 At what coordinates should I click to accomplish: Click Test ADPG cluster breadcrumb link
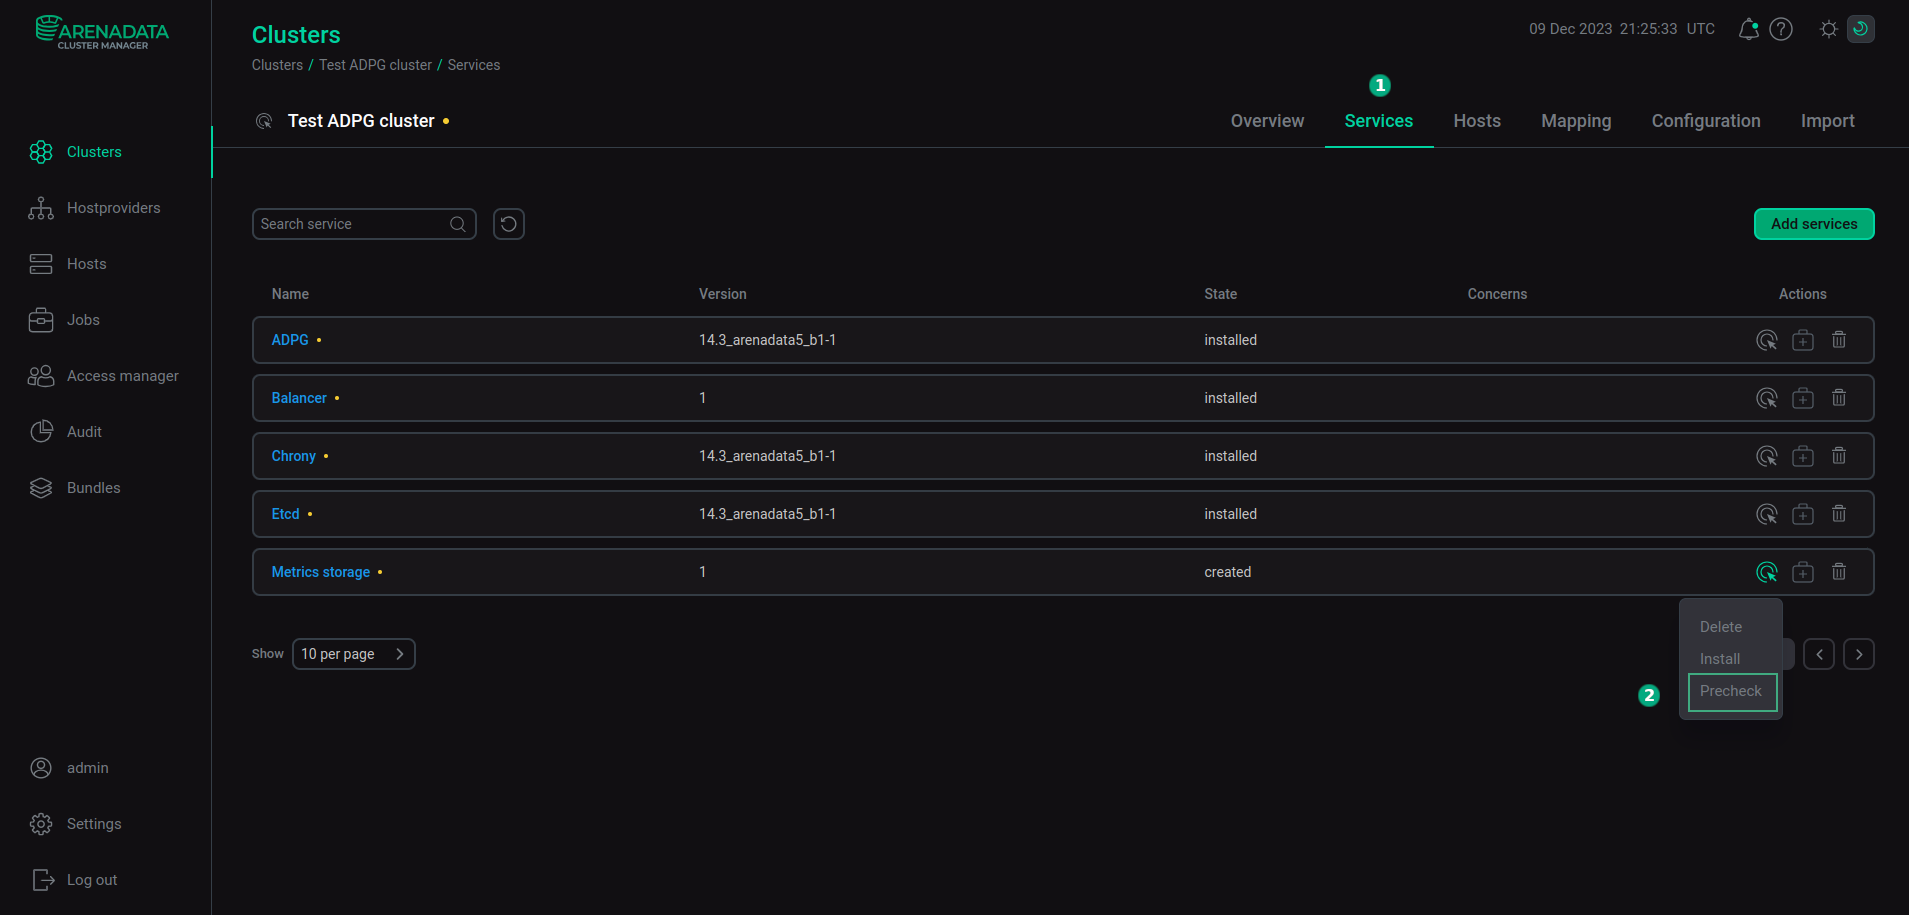(x=375, y=65)
